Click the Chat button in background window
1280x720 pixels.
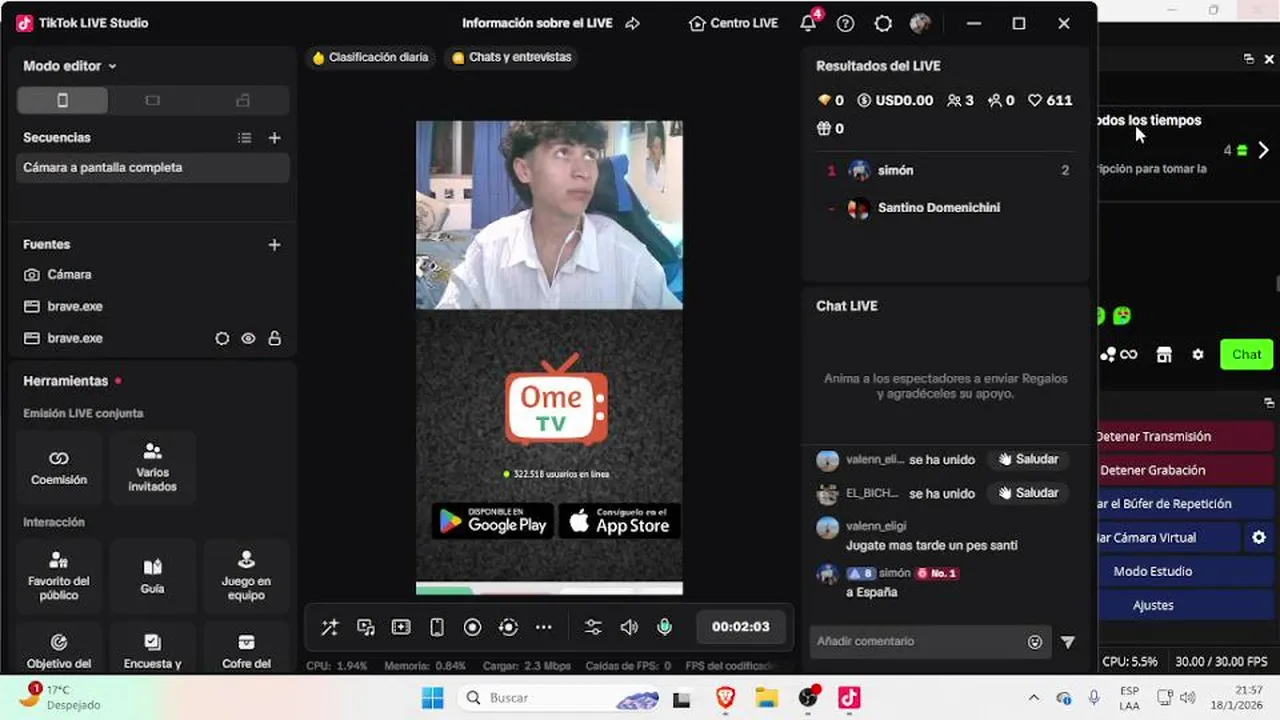(x=1246, y=355)
